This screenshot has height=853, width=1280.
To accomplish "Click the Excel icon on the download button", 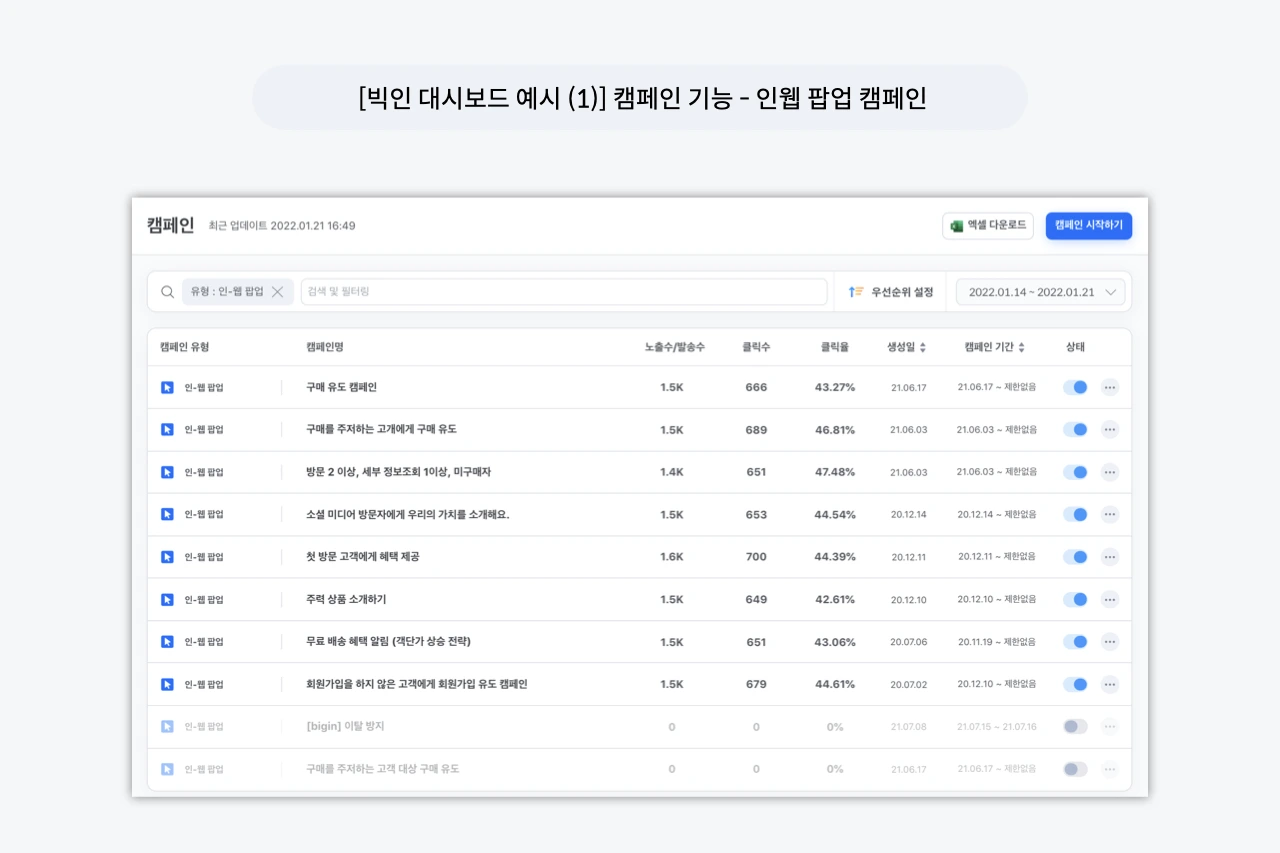I will pyautogui.click(x=956, y=225).
